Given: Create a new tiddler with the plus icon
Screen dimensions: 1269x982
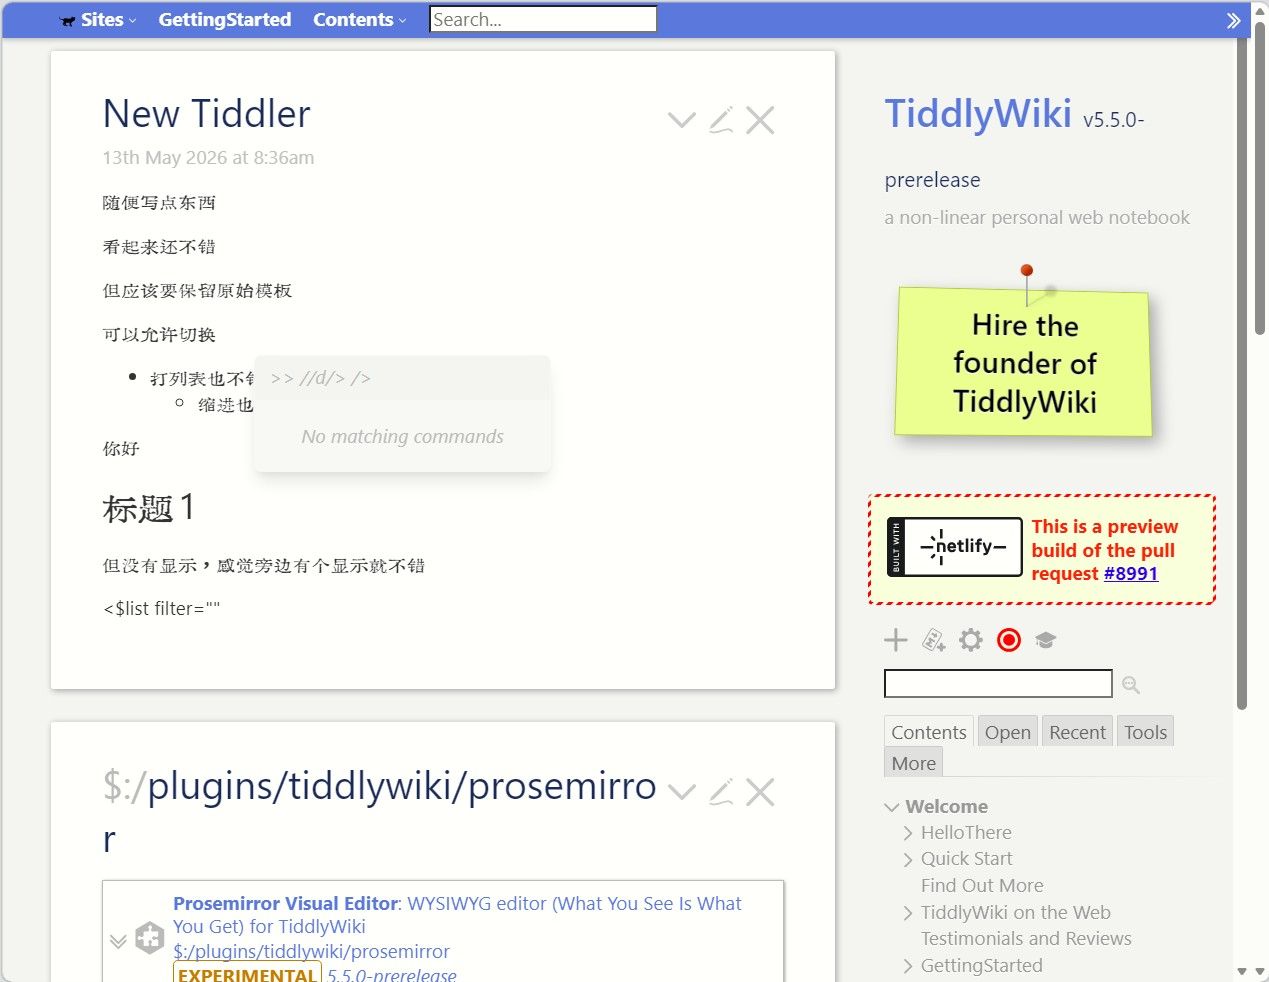Looking at the screenshot, I should coord(896,640).
